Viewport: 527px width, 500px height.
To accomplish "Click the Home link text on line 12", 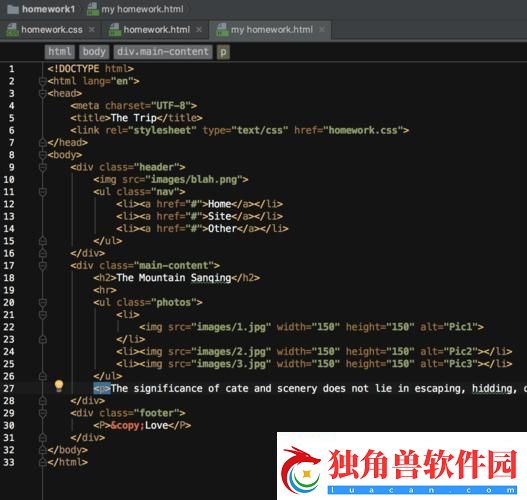I will [x=219, y=204].
